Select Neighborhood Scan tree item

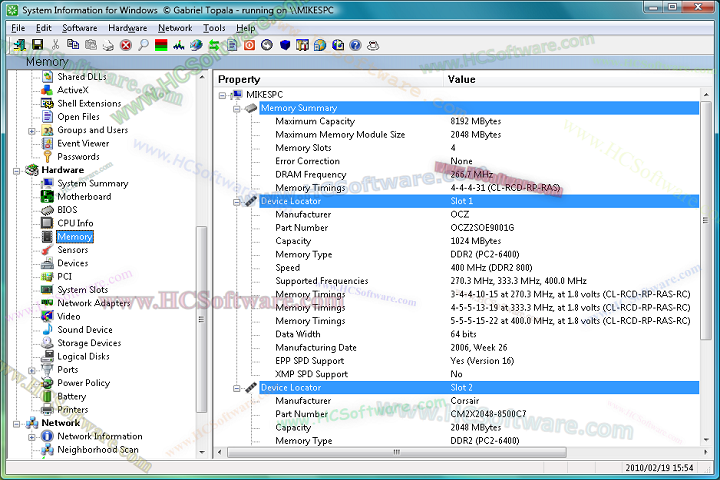click(98, 450)
